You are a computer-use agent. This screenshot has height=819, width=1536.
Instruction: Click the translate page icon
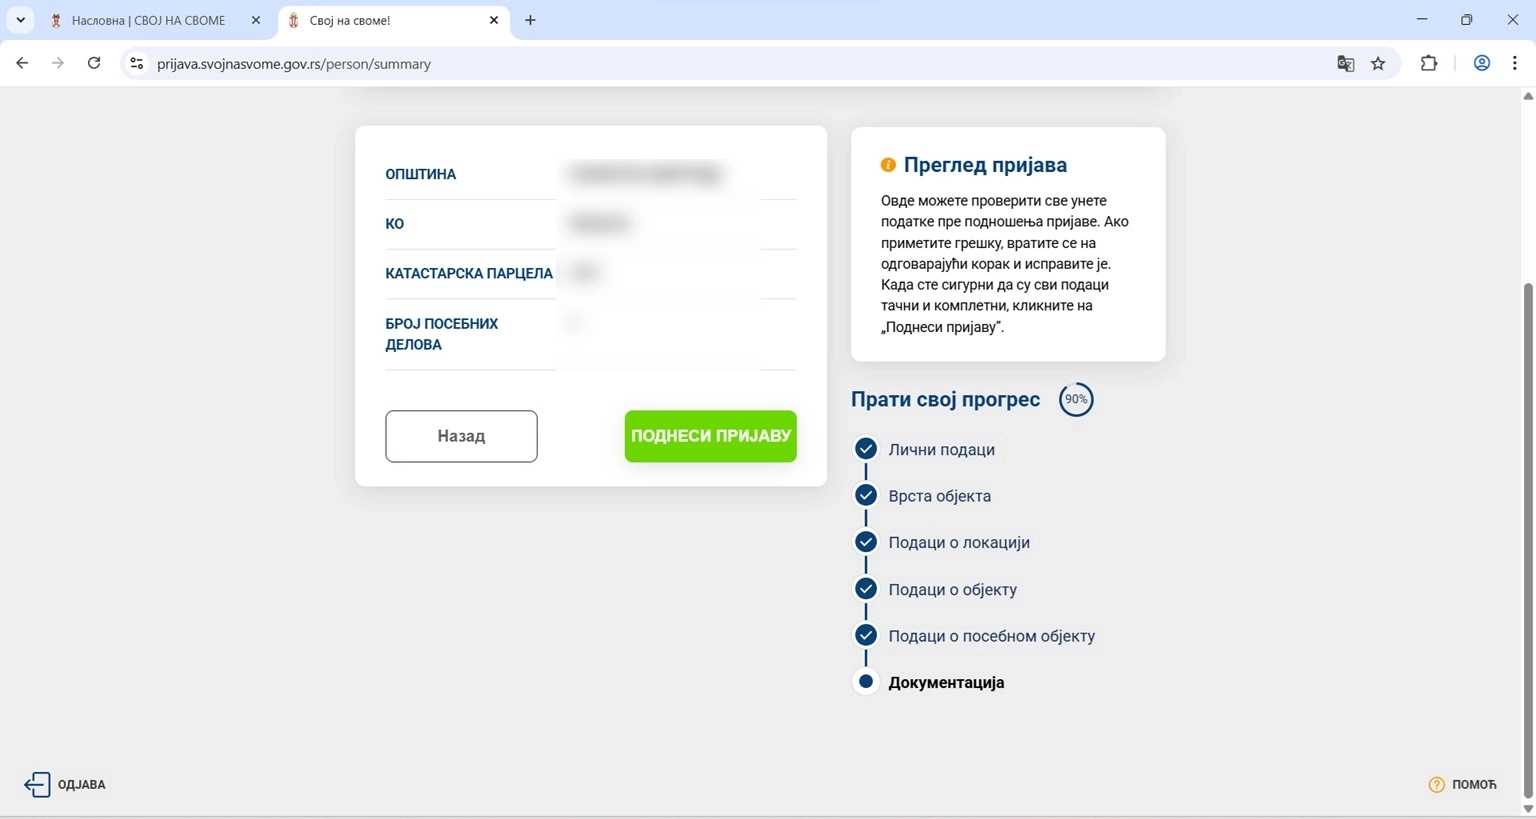point(1346,63)
